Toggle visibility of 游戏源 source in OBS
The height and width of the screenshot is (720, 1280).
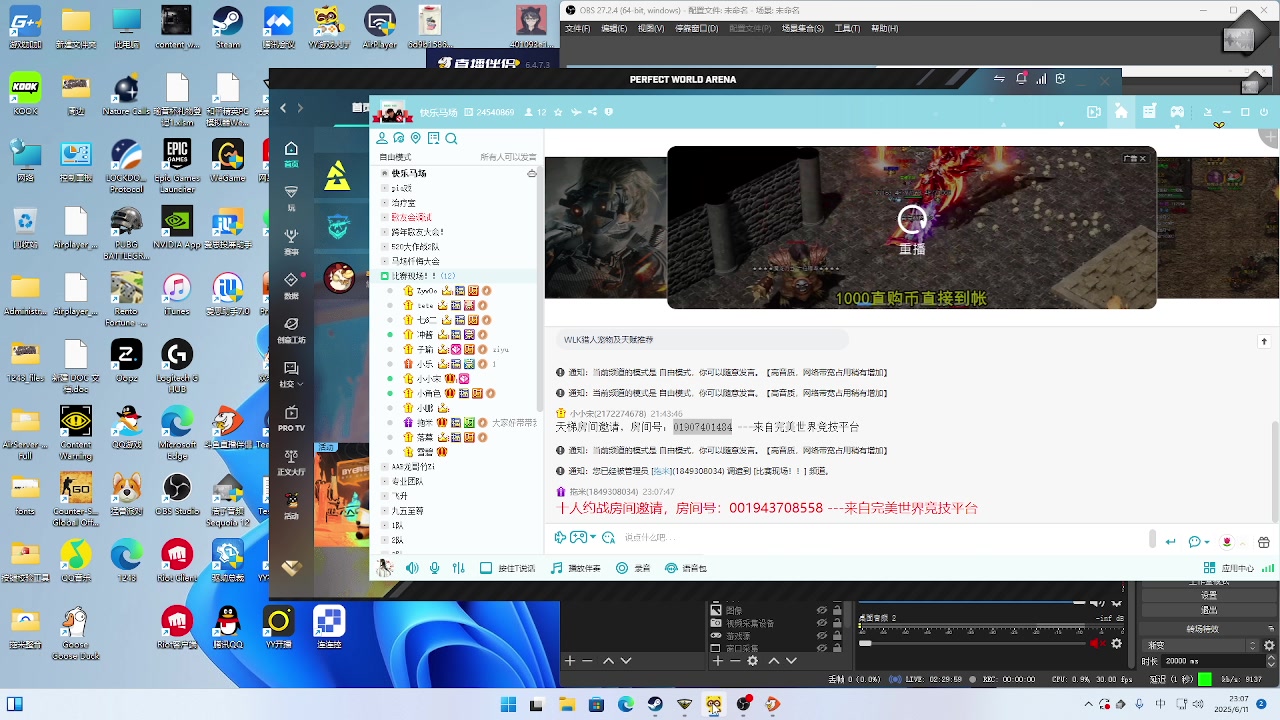(822, 635)
